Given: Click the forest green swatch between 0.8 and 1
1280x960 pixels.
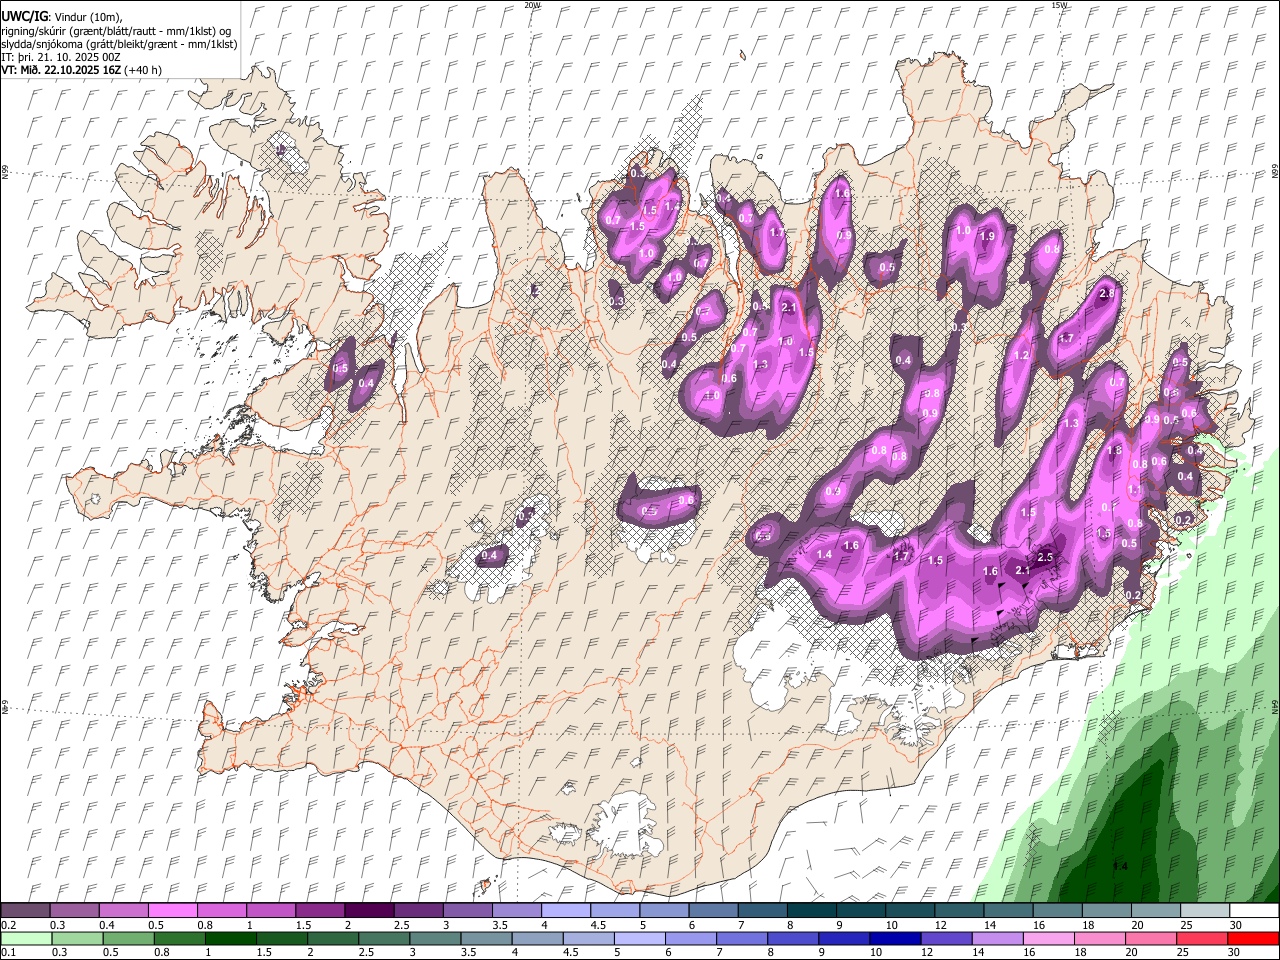Looking at the screenshot, I should pos(179,939).
